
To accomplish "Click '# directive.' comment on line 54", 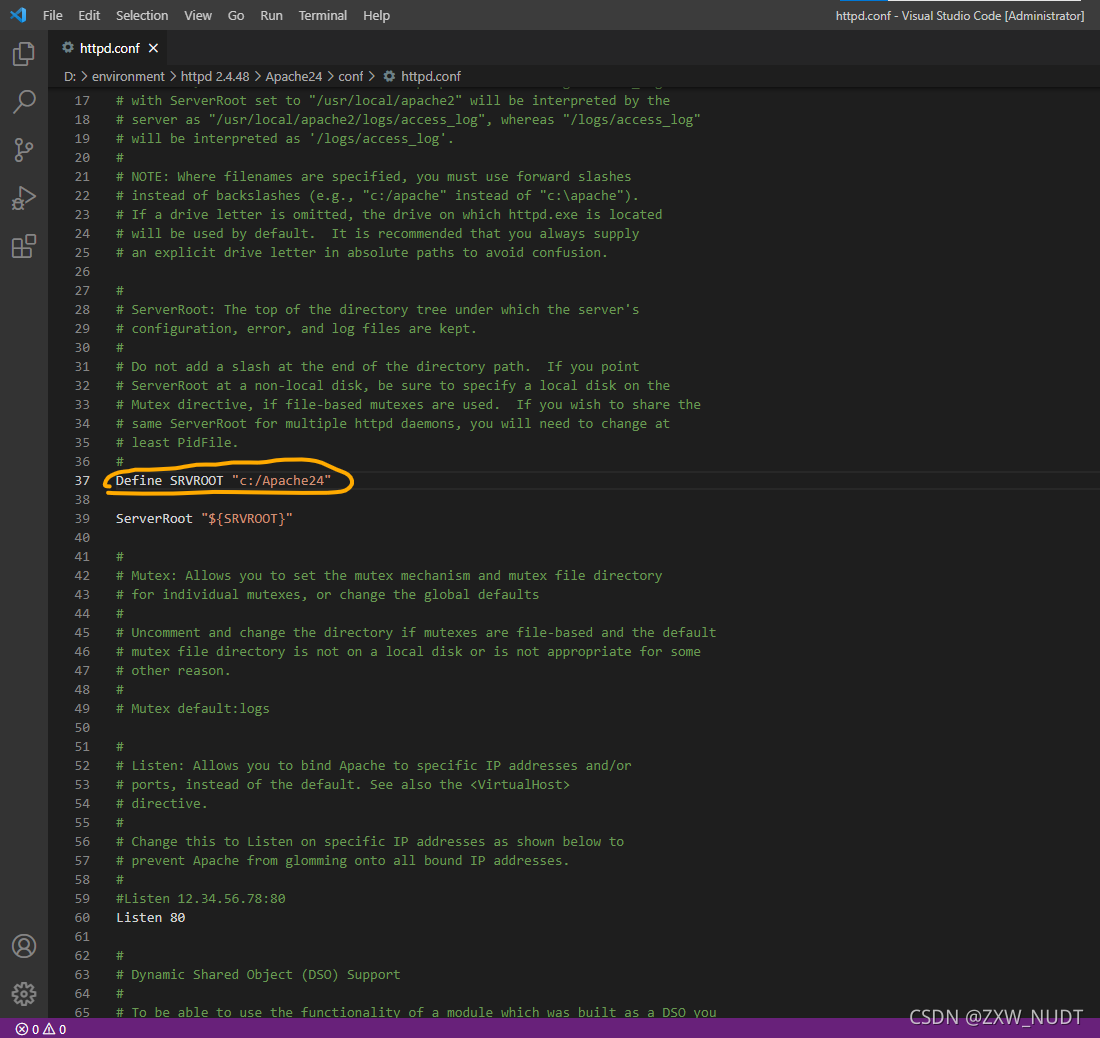I will click(x=162, y=803).
